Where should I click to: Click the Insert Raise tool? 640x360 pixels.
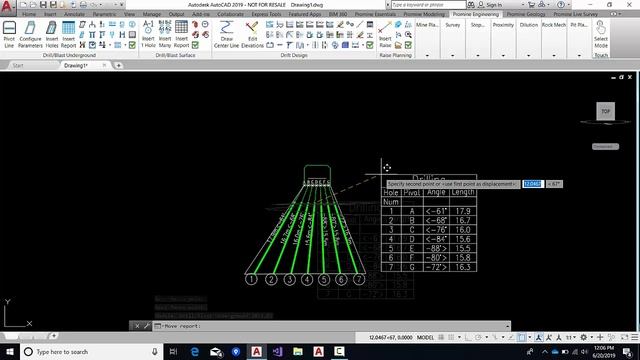pyautogui.click(x=385, y=35)
